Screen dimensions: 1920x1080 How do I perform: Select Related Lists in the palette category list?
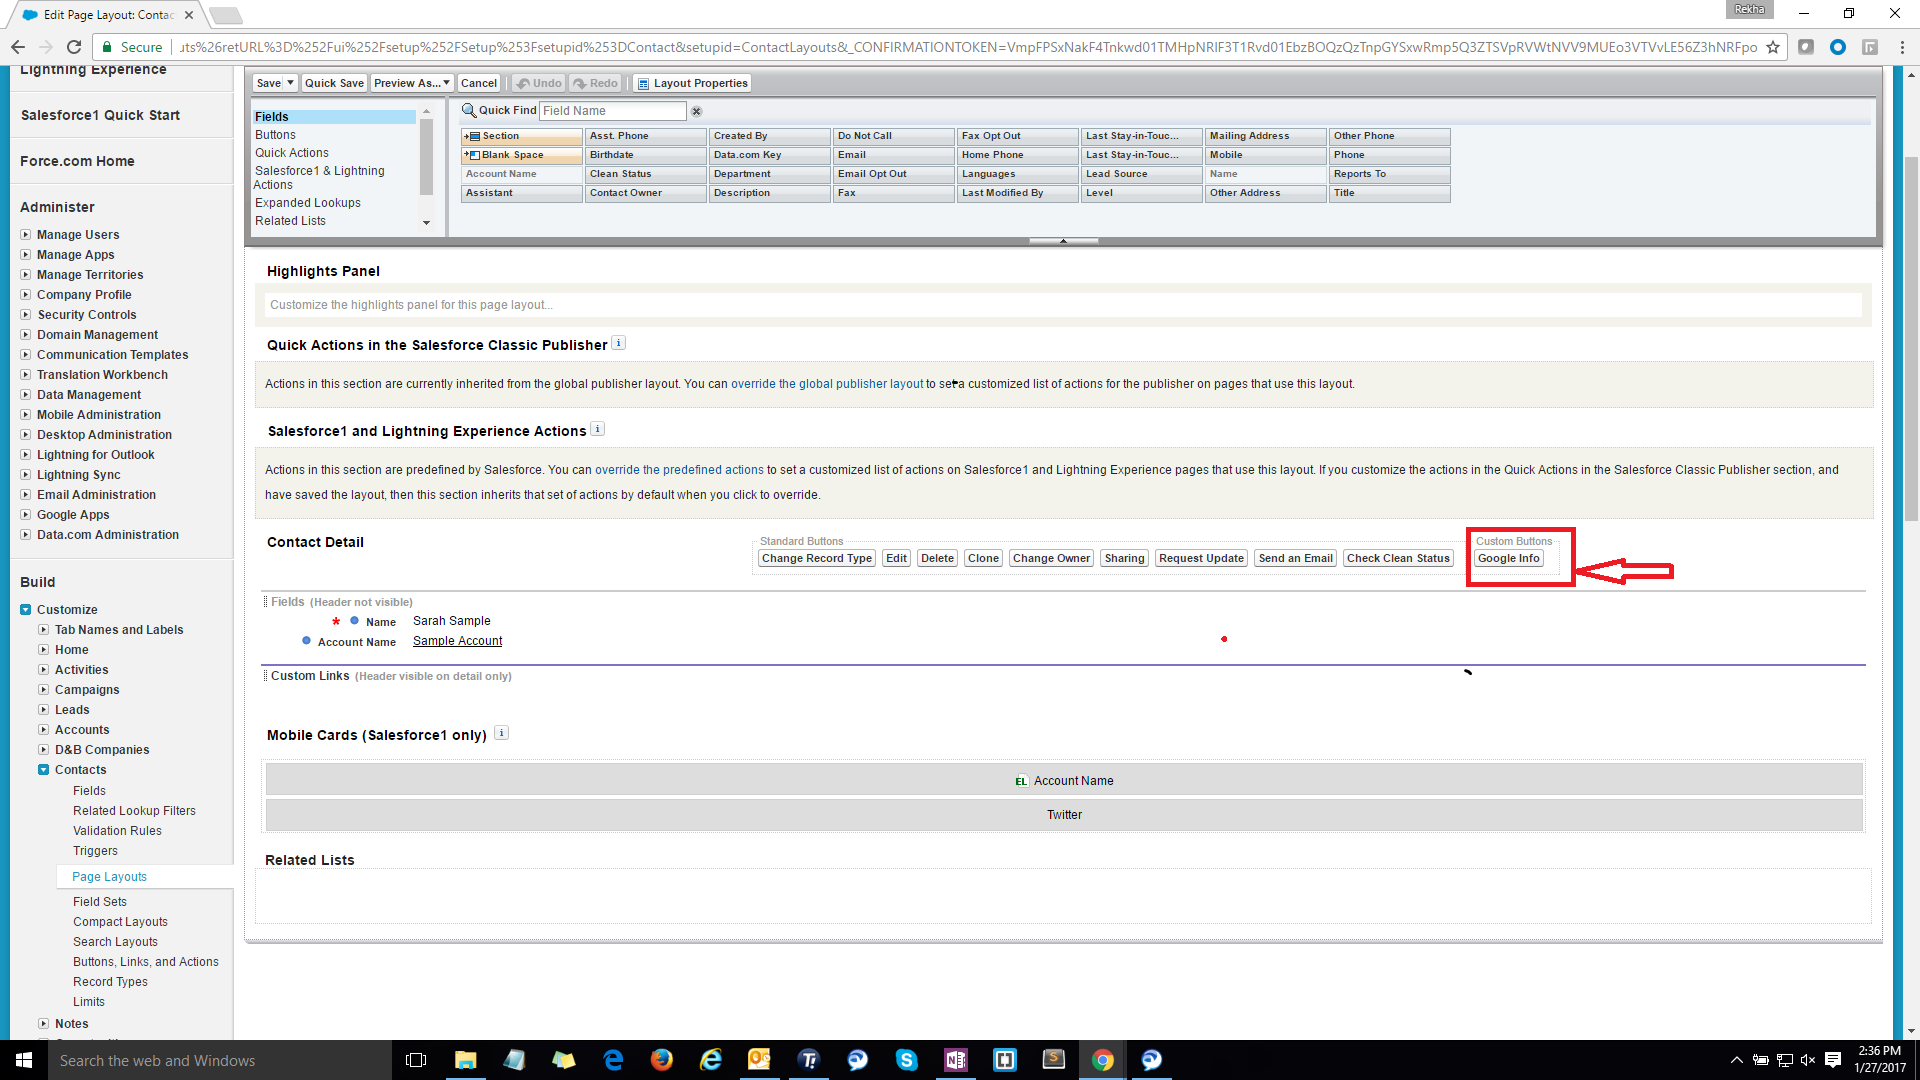coord(290,221)
